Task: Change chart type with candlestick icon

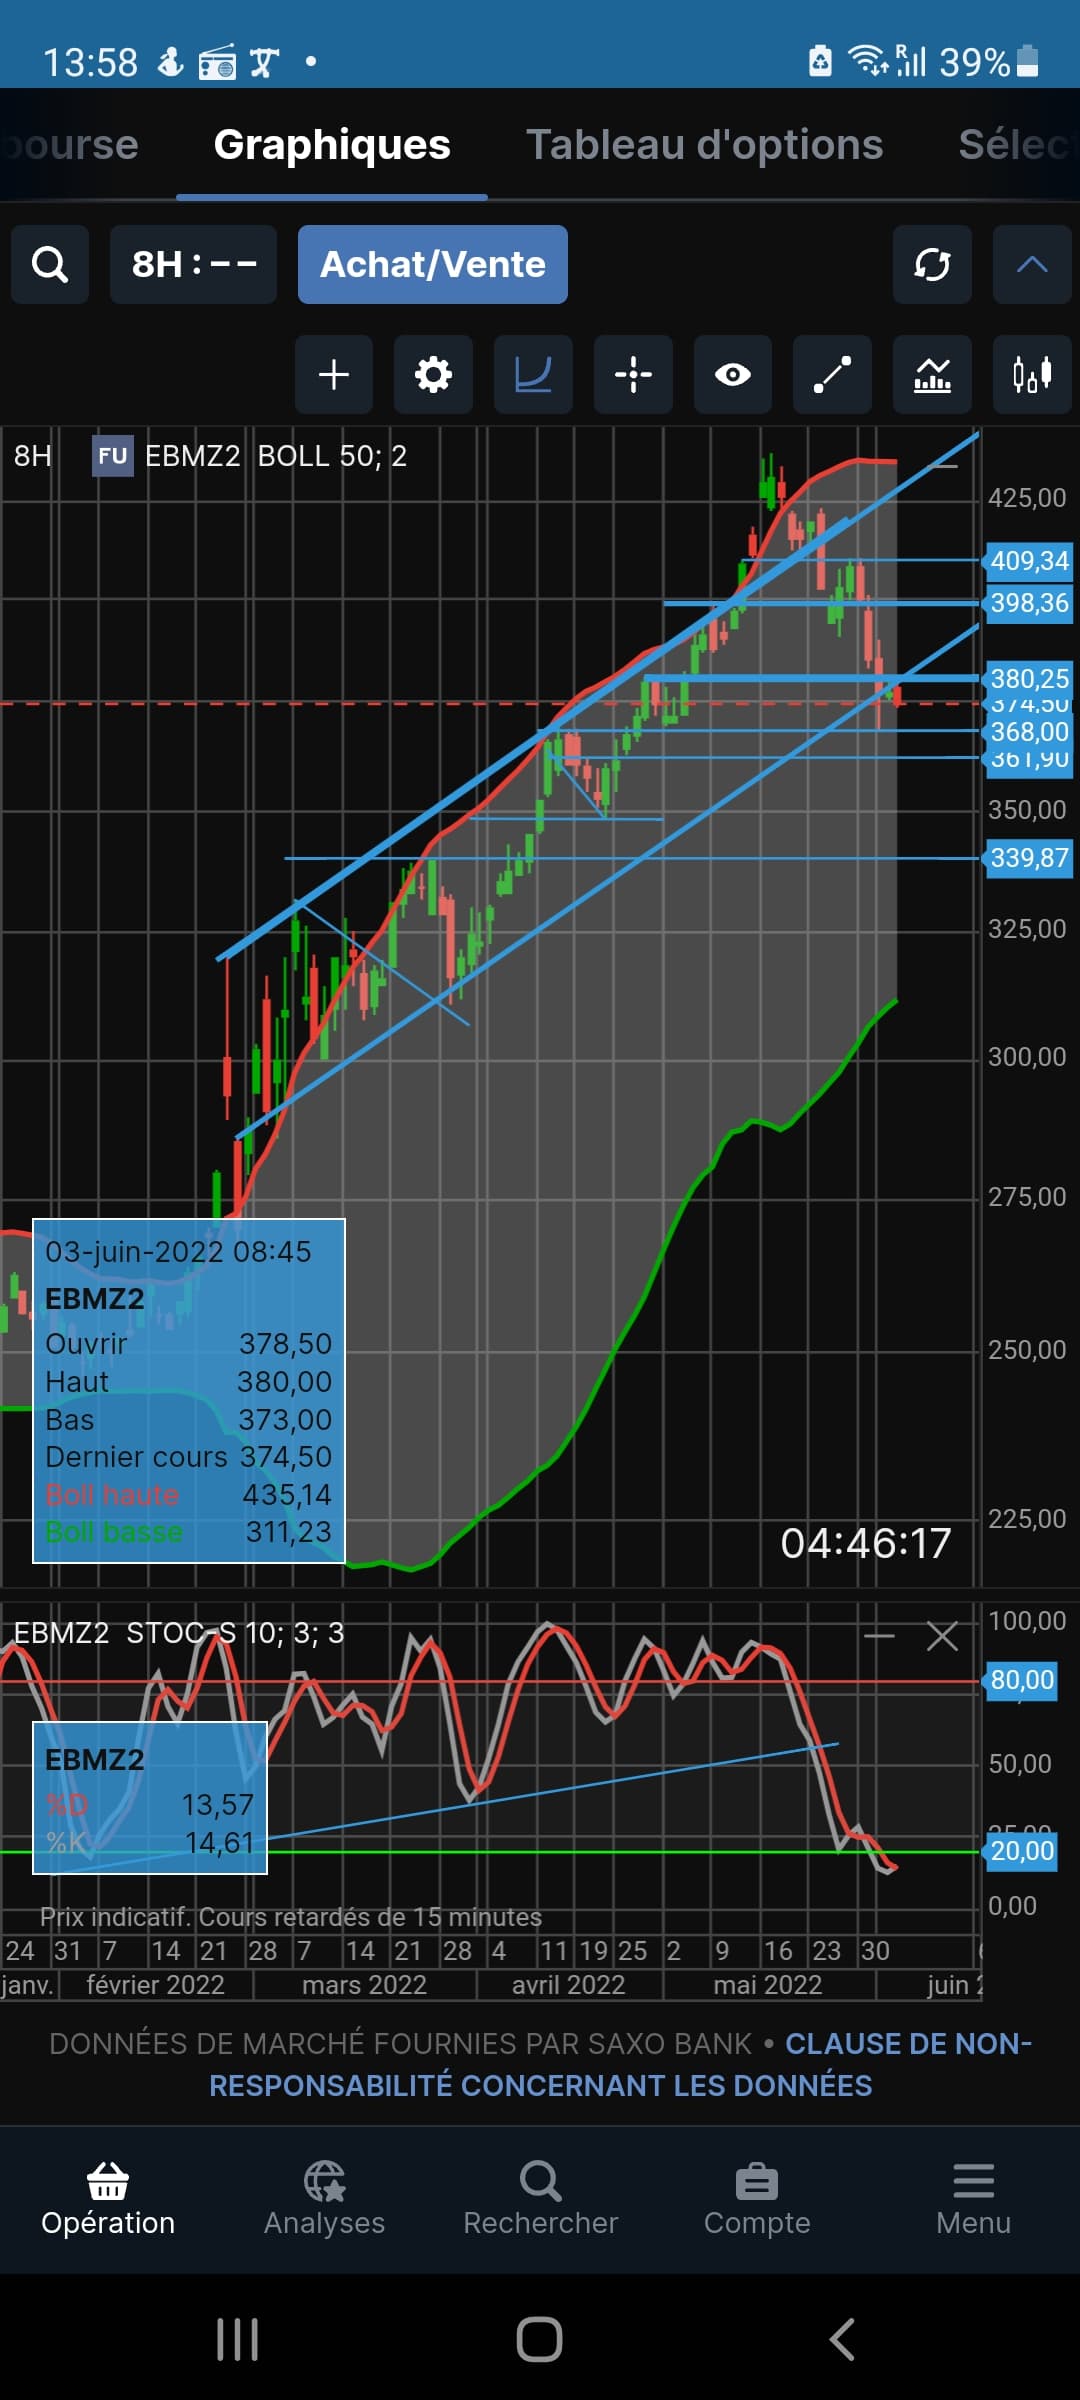Action: click(1032, 375)
